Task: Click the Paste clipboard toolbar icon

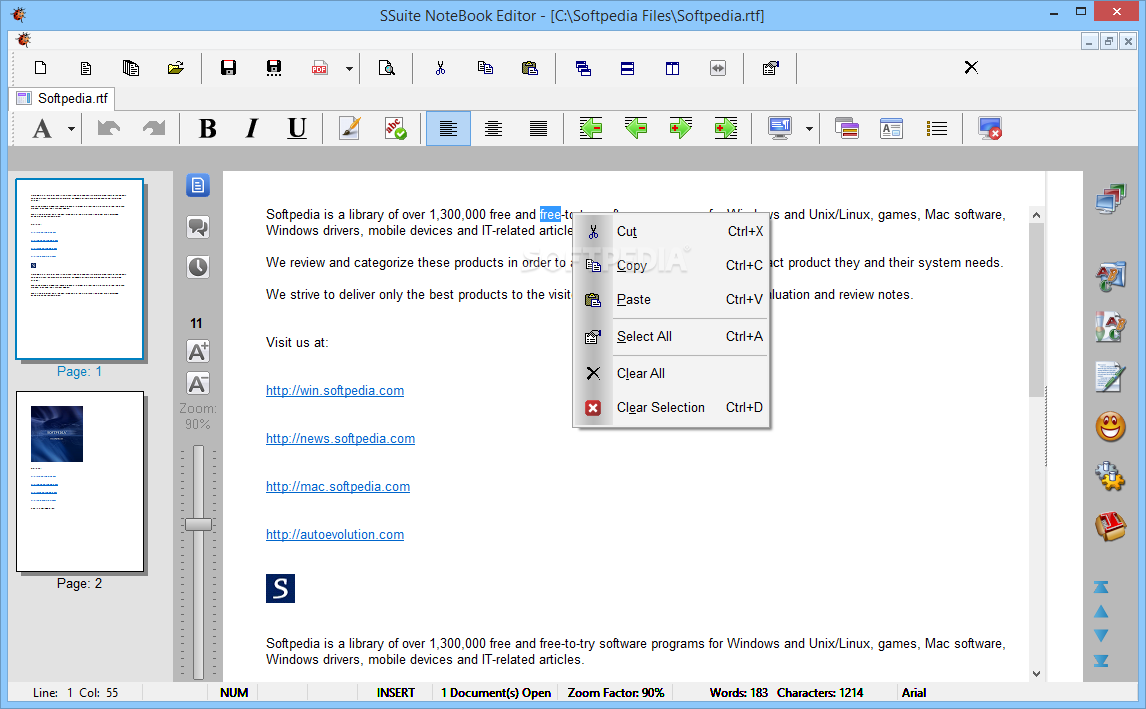Action: [x=530, y=68]
